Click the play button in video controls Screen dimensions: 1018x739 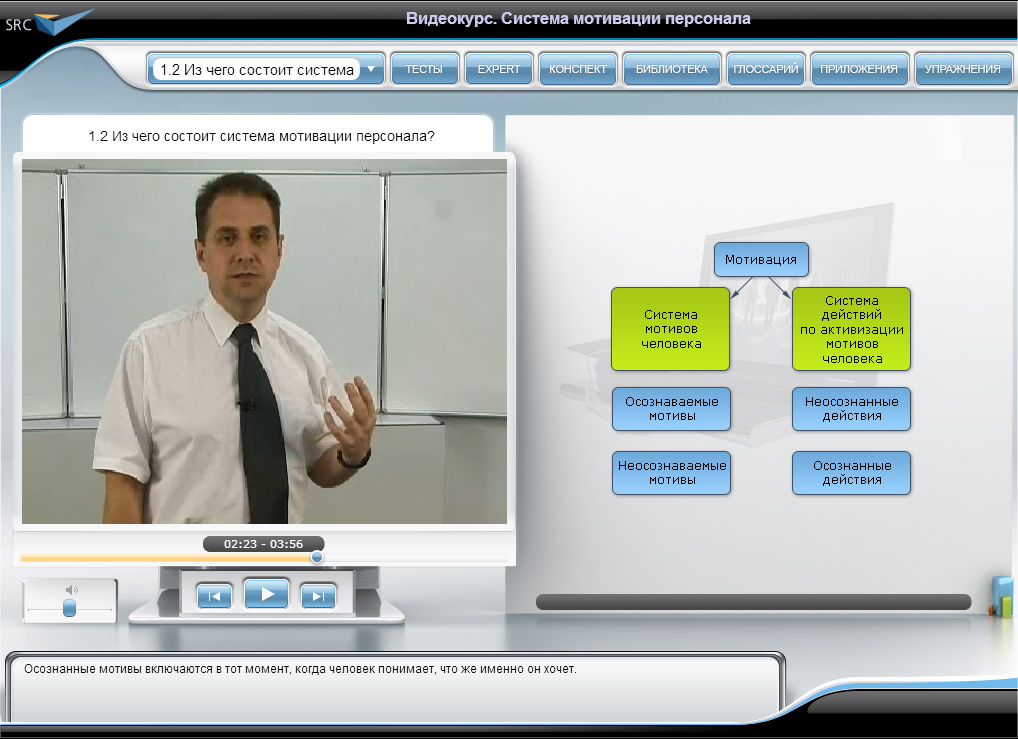[x=266, y=594]
